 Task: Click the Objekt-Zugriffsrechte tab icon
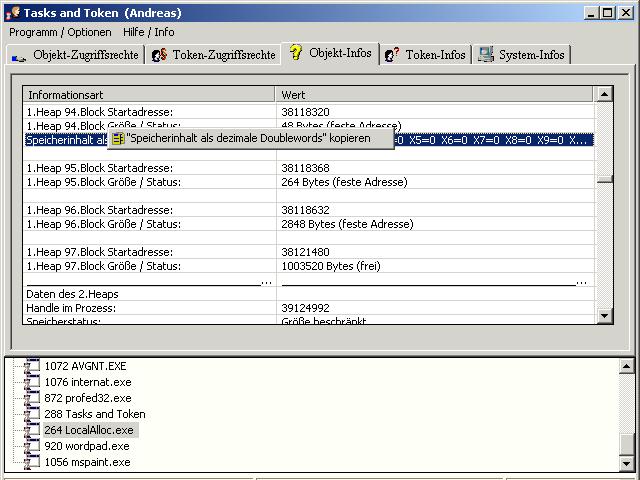(x=19, y=58)
